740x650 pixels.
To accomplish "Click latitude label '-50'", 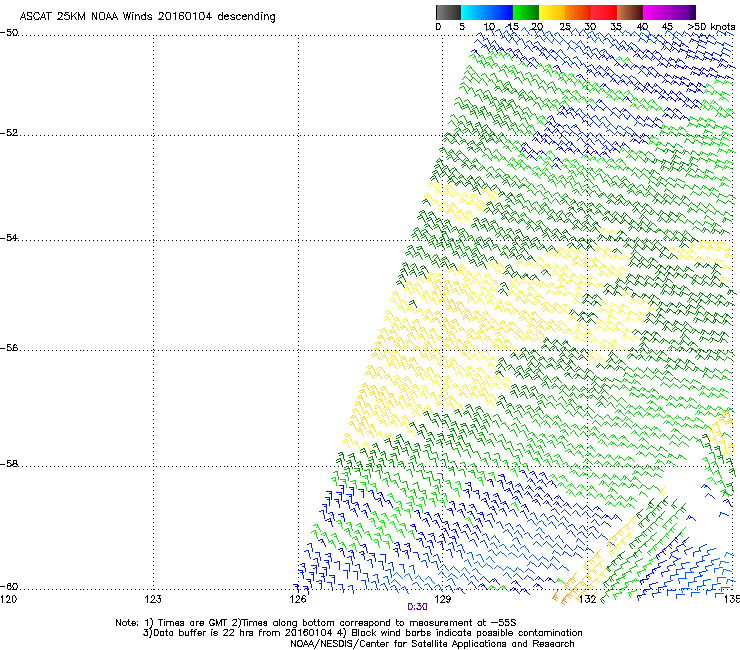I will click(10, 33).
